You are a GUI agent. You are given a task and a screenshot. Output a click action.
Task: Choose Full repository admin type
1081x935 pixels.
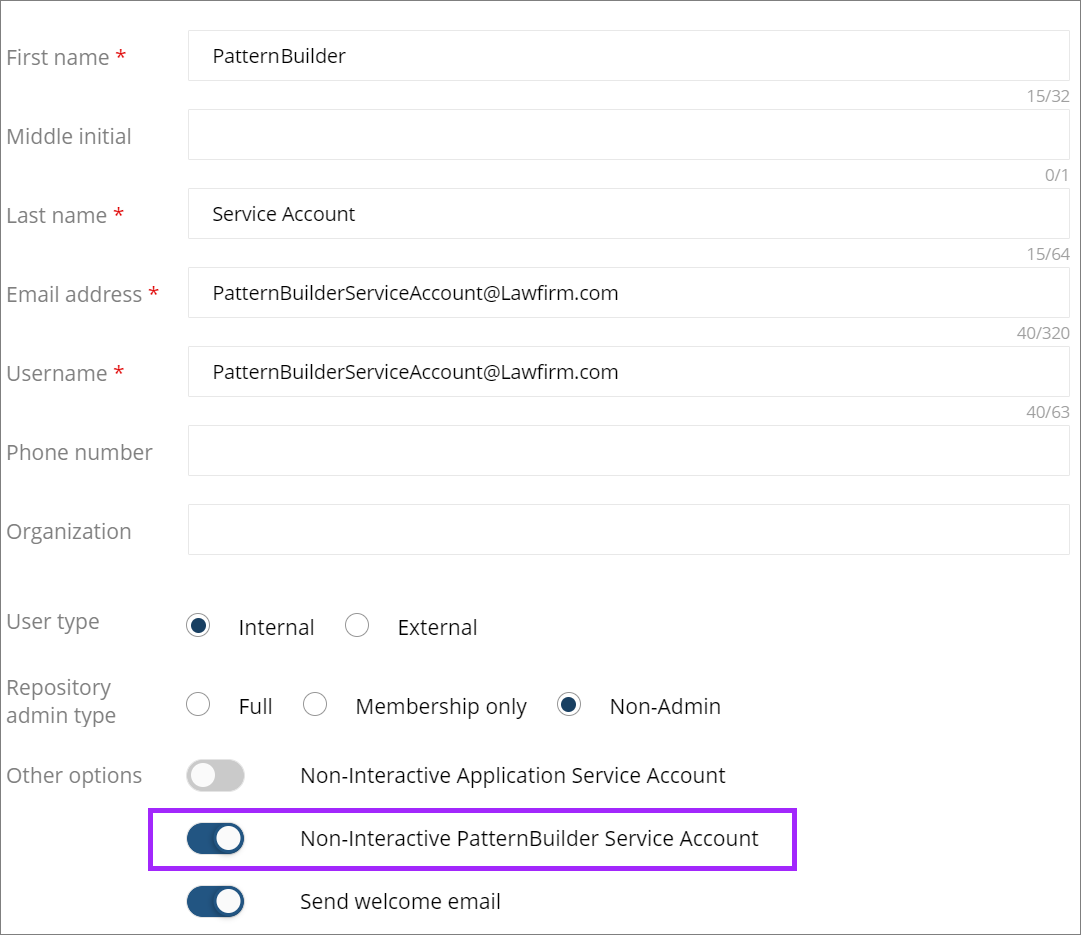point(198,704)
